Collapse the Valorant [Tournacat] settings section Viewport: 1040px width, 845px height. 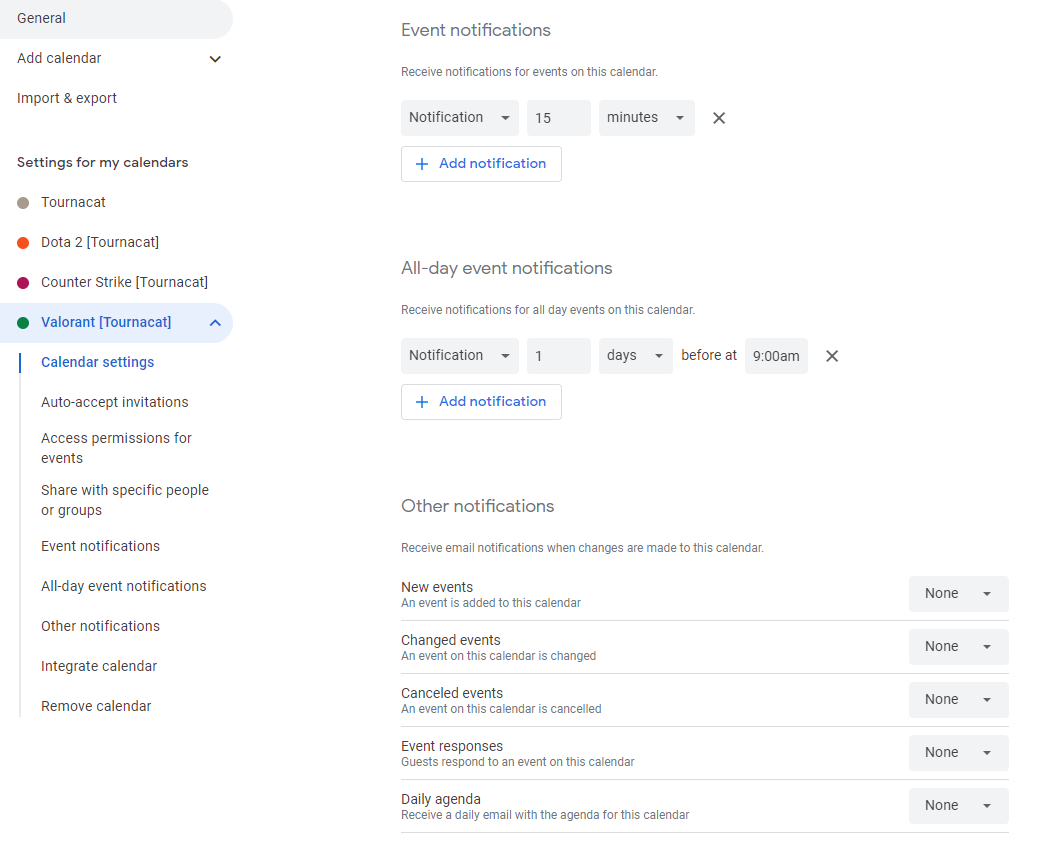point(214,322)
